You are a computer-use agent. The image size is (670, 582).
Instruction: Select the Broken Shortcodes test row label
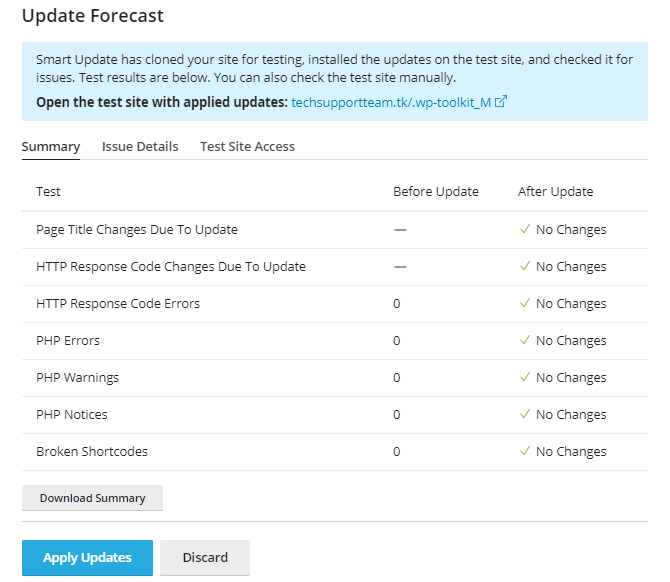tap(92, 451)
